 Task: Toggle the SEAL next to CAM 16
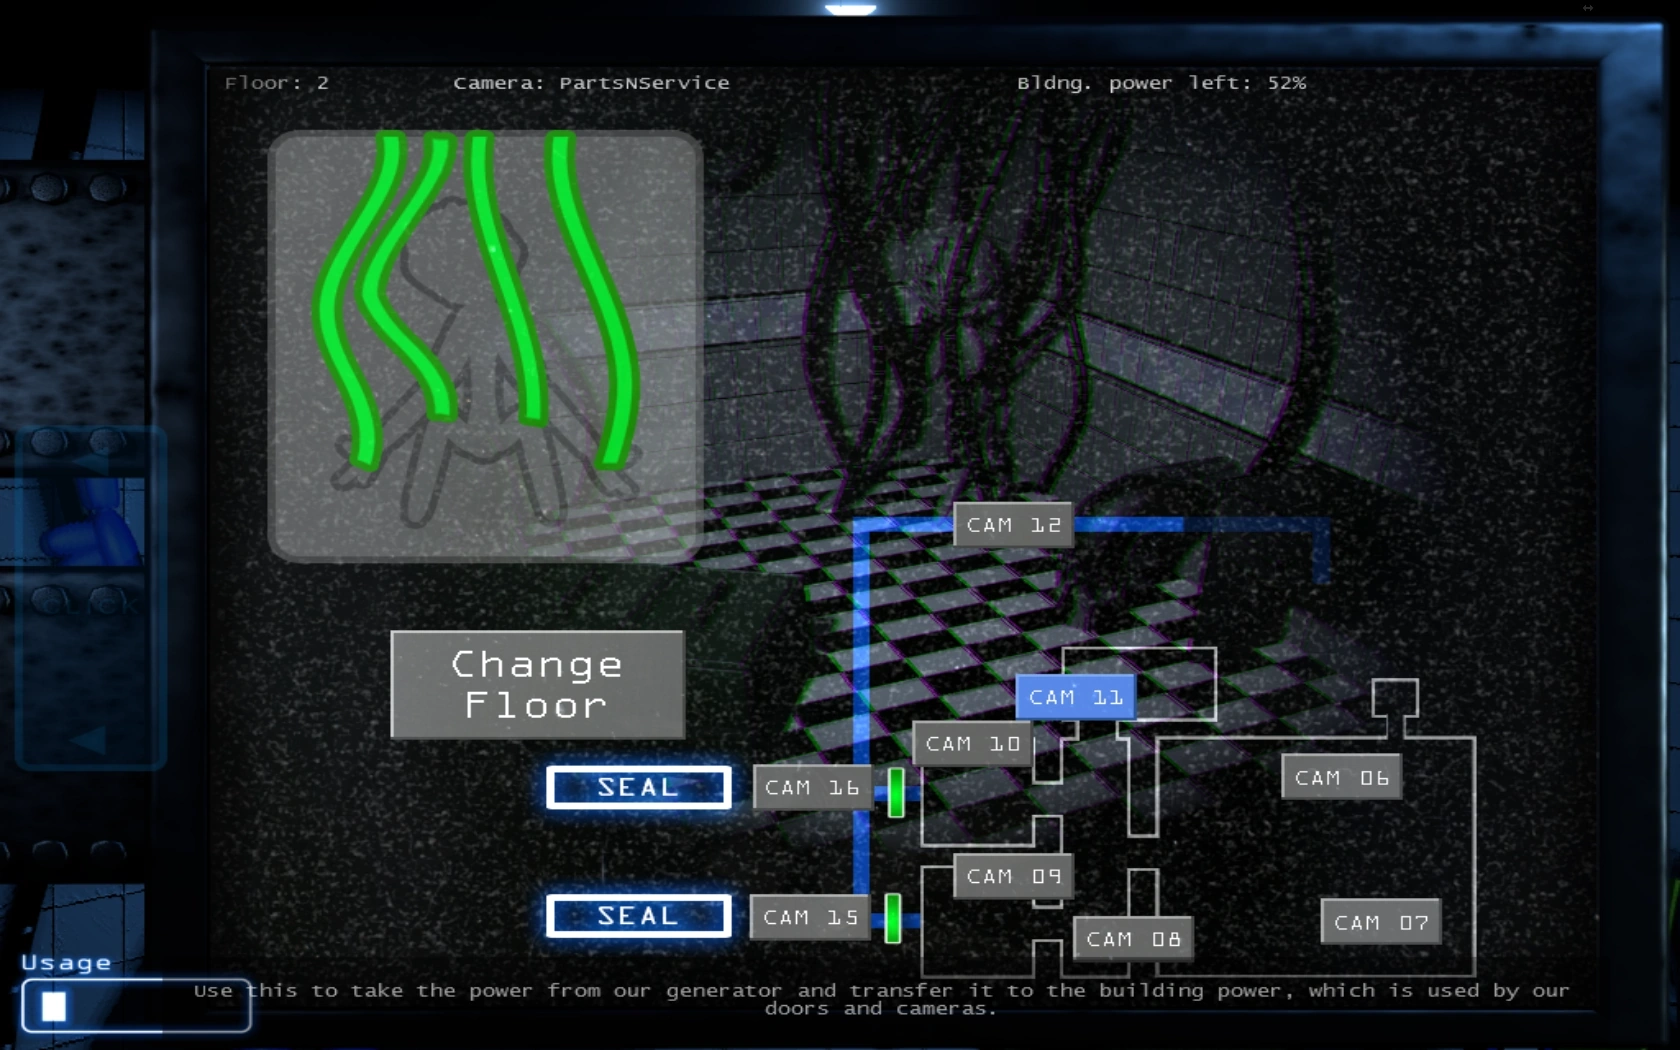coord(638,788)
